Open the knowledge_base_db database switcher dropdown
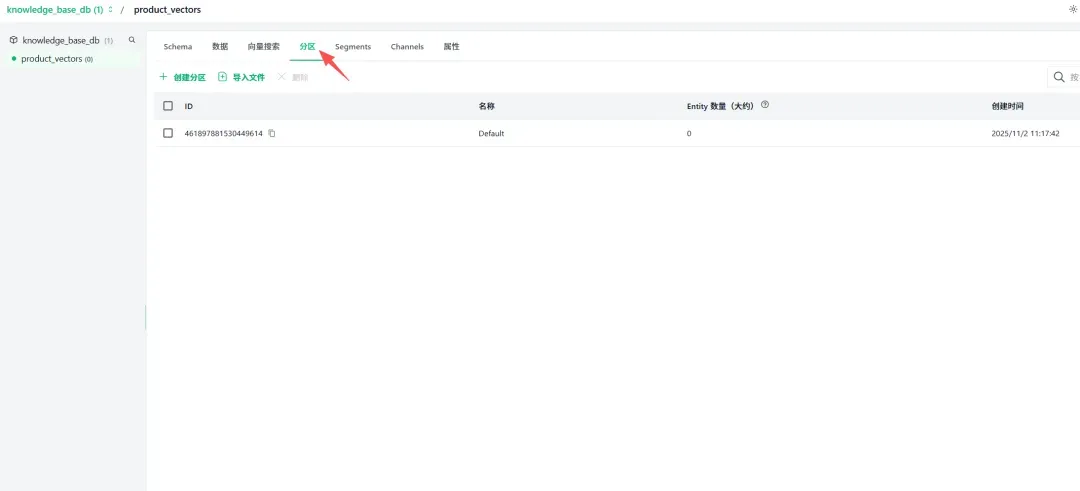The height and width of the screenshot is (491, 1080). (59, 10)
